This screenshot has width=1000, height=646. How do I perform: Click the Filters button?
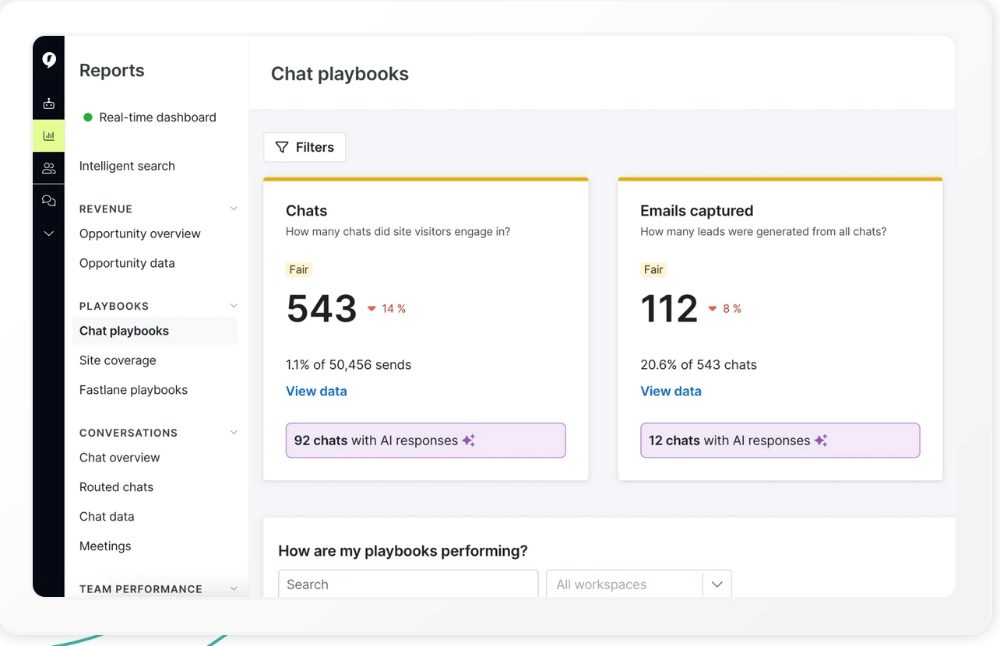tap(304, 147)
